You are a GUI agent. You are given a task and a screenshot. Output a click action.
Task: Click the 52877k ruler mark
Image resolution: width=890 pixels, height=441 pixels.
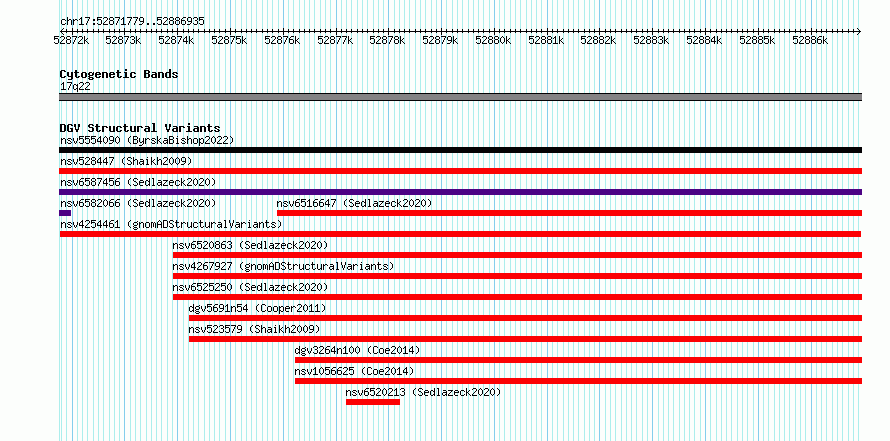[x=335, y=40]
